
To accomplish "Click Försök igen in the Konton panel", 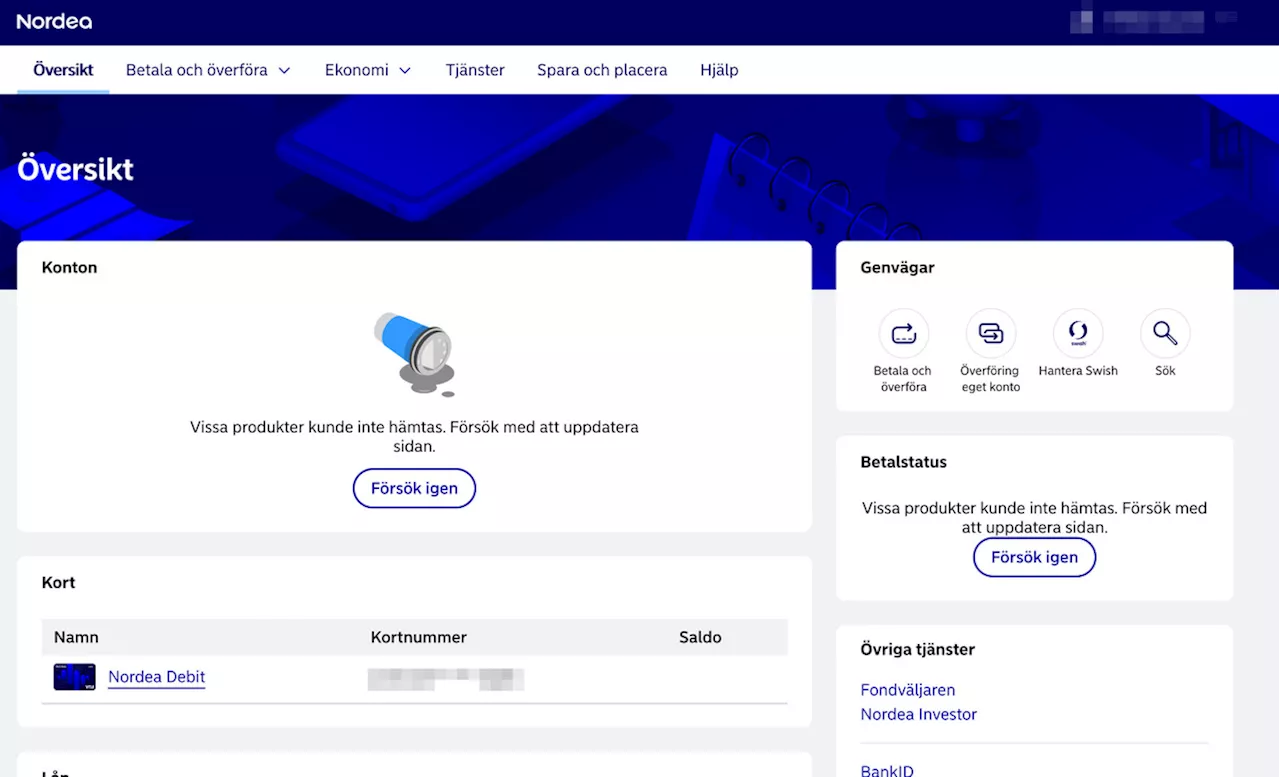I will pos(414,488).
